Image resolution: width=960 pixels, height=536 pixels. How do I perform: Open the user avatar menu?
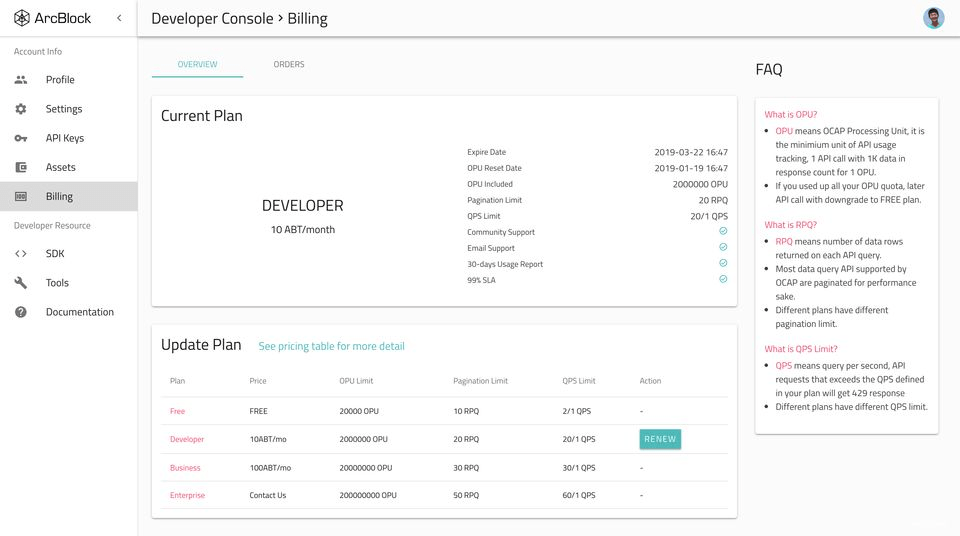coord(933,18)
